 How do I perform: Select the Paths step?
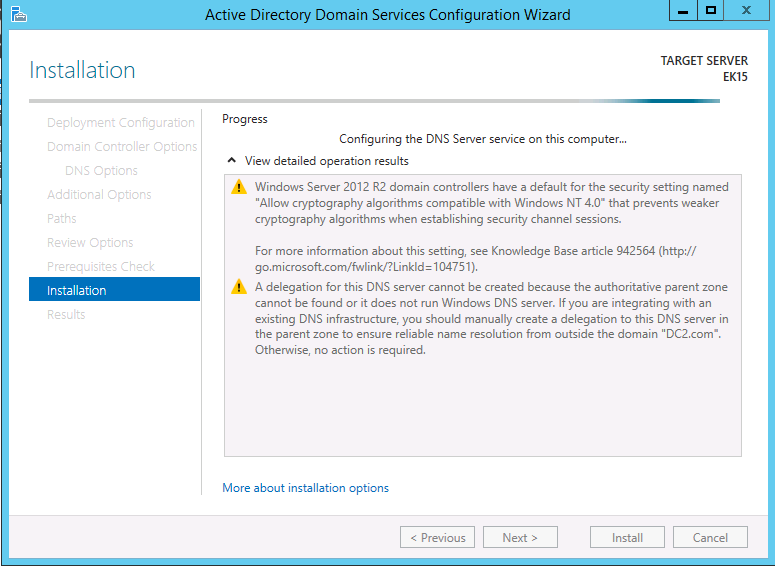(62, 218)
